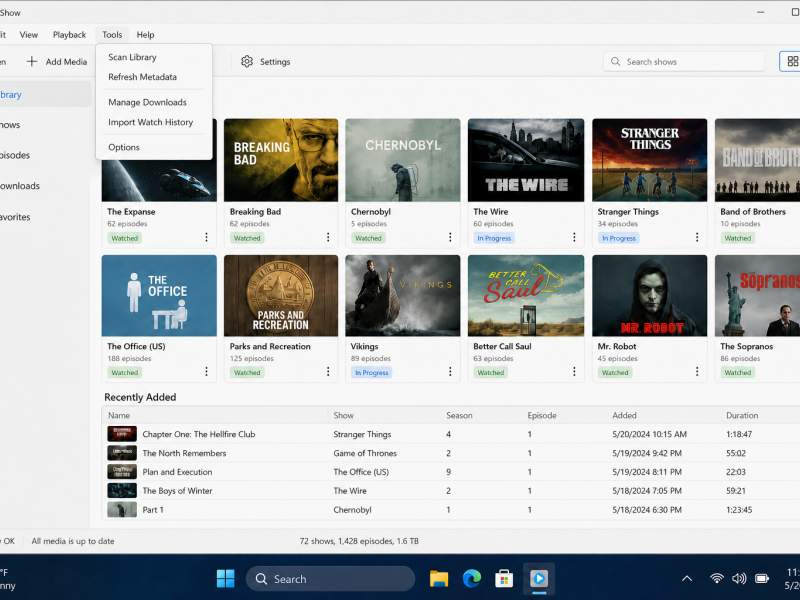800x600 pixels.
Task: Click the Add Media button label
Action: [66, 62]
